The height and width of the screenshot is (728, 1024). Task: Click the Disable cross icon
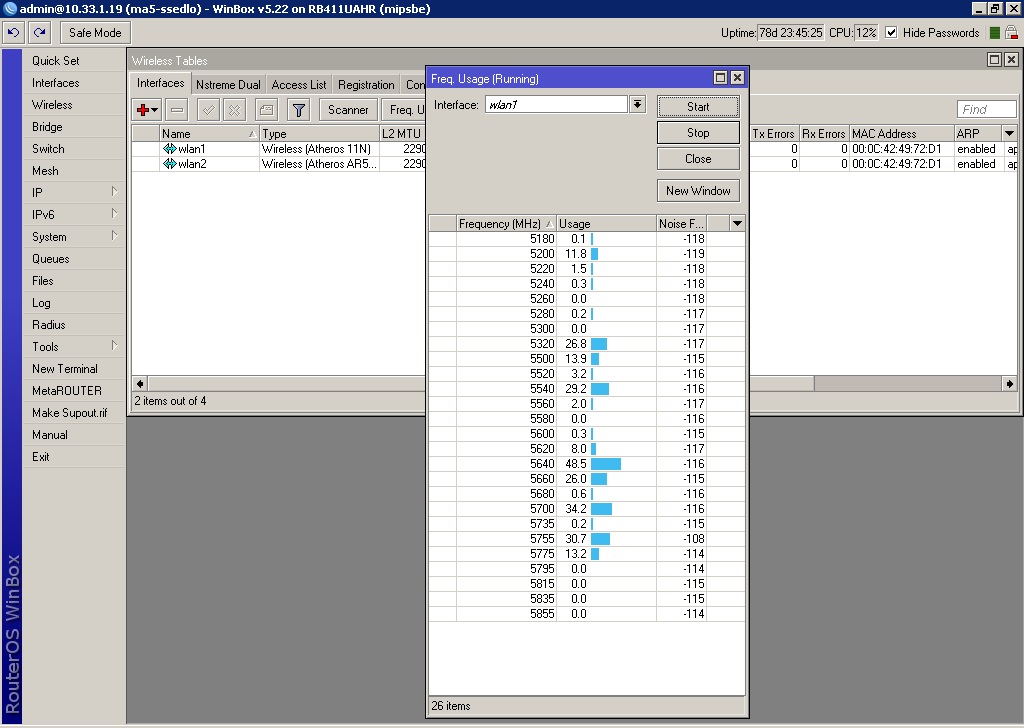tap(234, 110)
